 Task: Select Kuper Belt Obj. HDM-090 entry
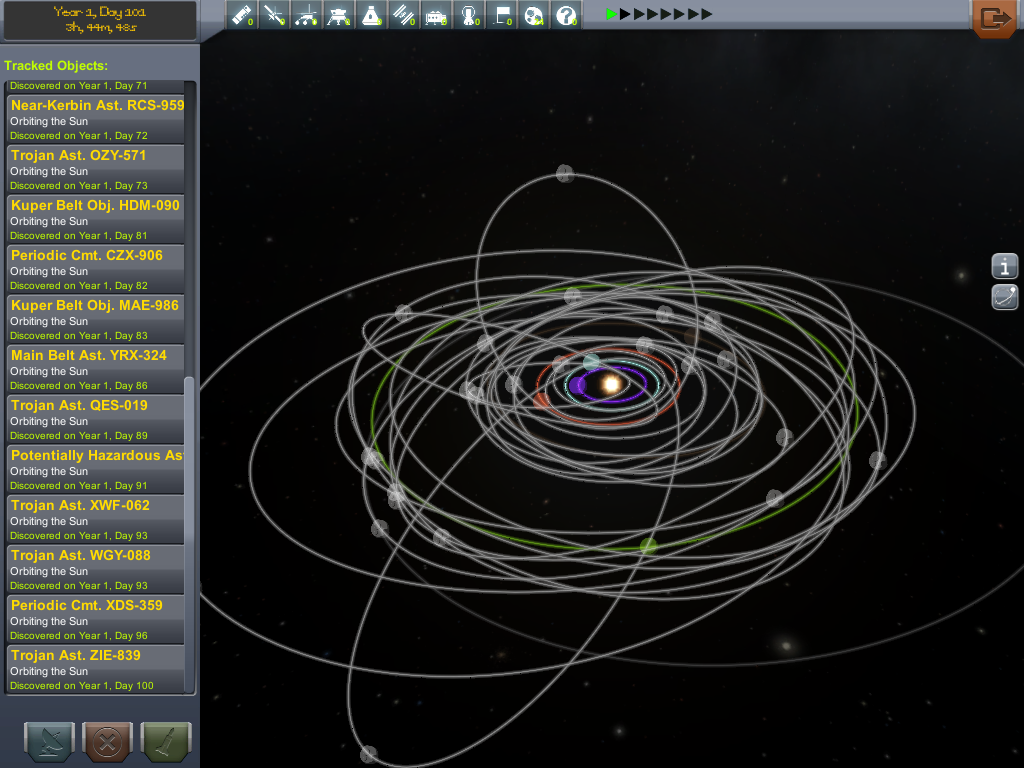tap(96, 219)
